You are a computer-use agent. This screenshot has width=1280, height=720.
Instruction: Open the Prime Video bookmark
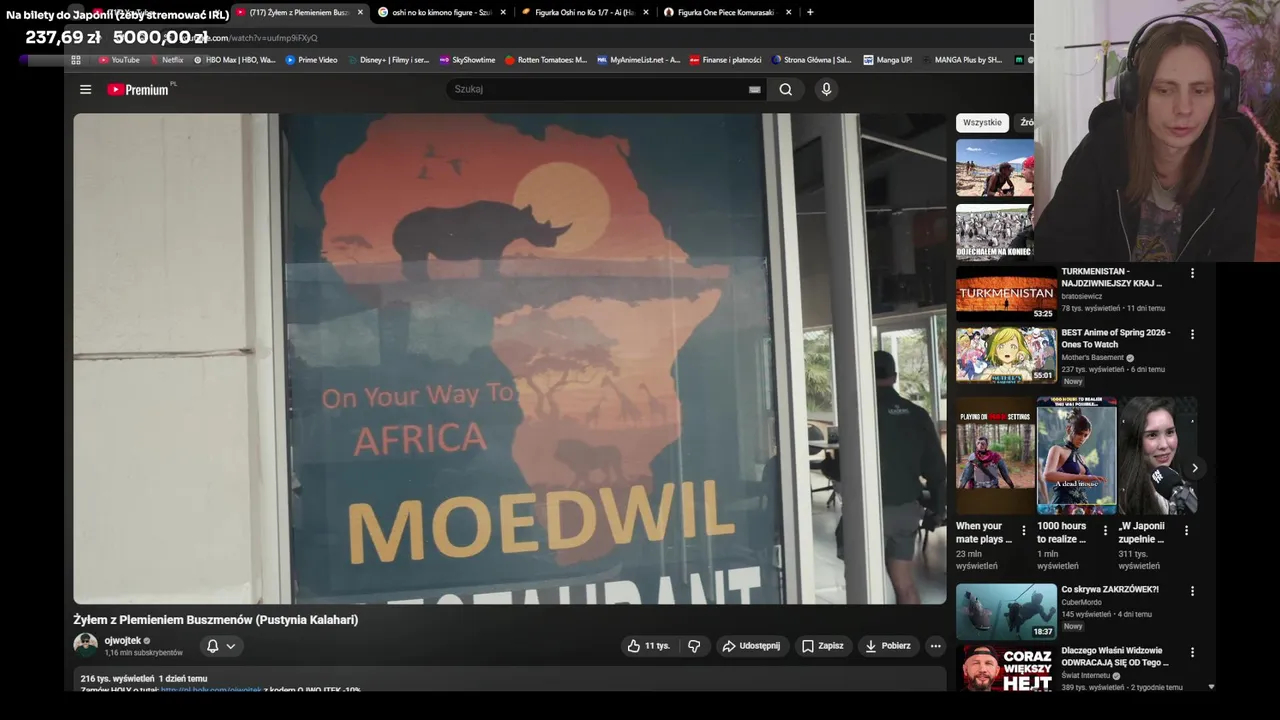click(311, 60)
